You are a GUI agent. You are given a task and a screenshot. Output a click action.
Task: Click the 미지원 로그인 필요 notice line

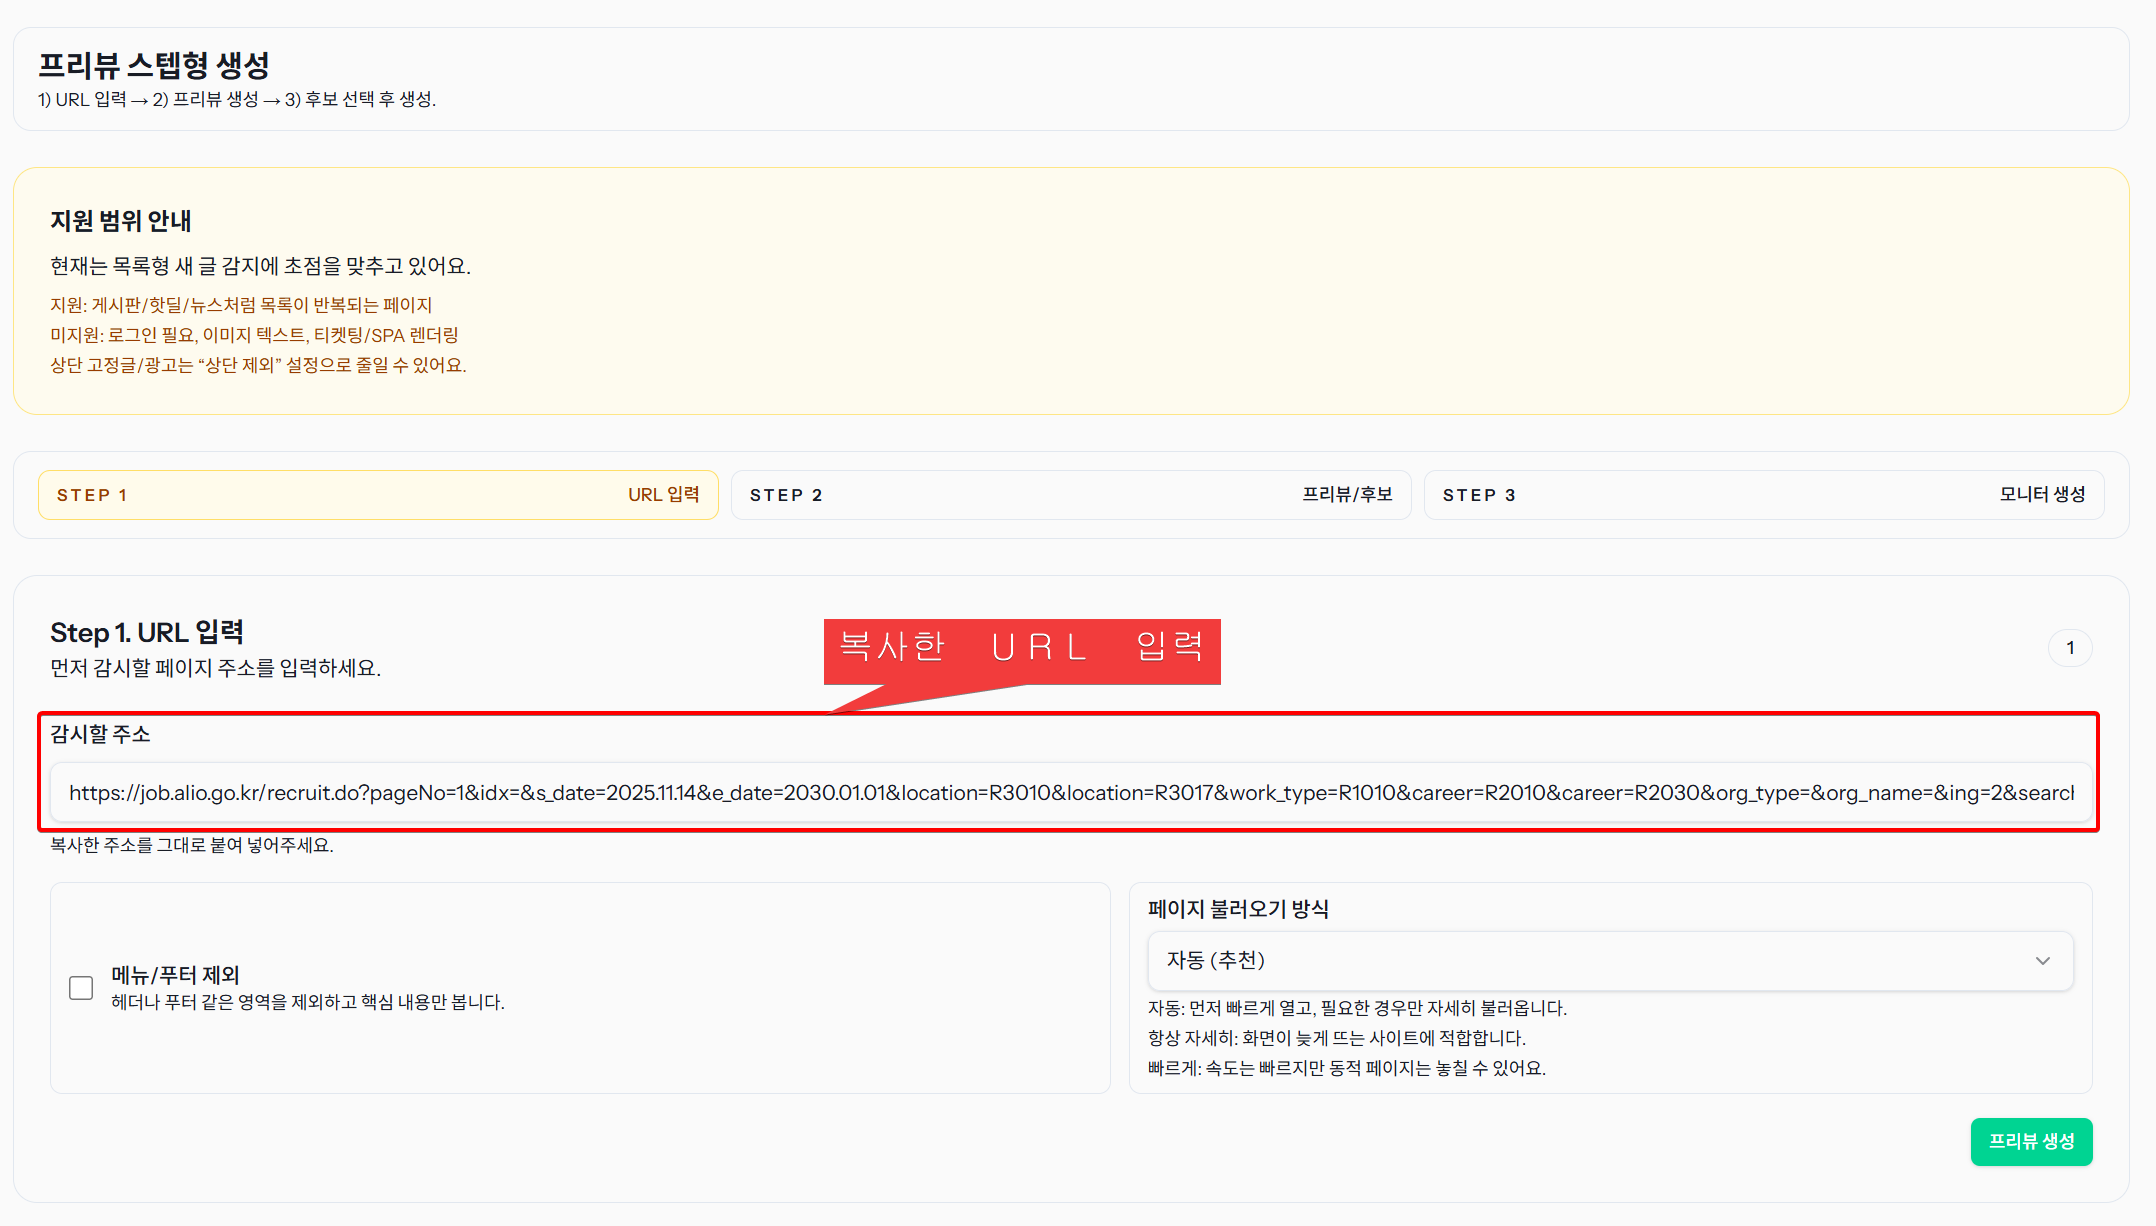tap(254, 335)
